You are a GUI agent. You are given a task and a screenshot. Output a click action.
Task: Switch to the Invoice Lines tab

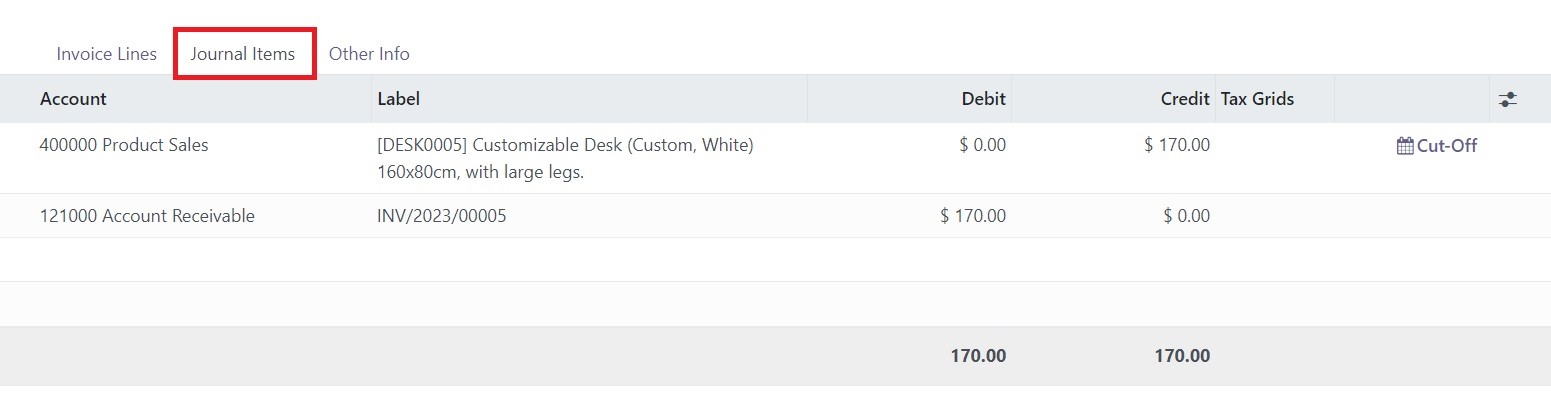click(106, 54)
